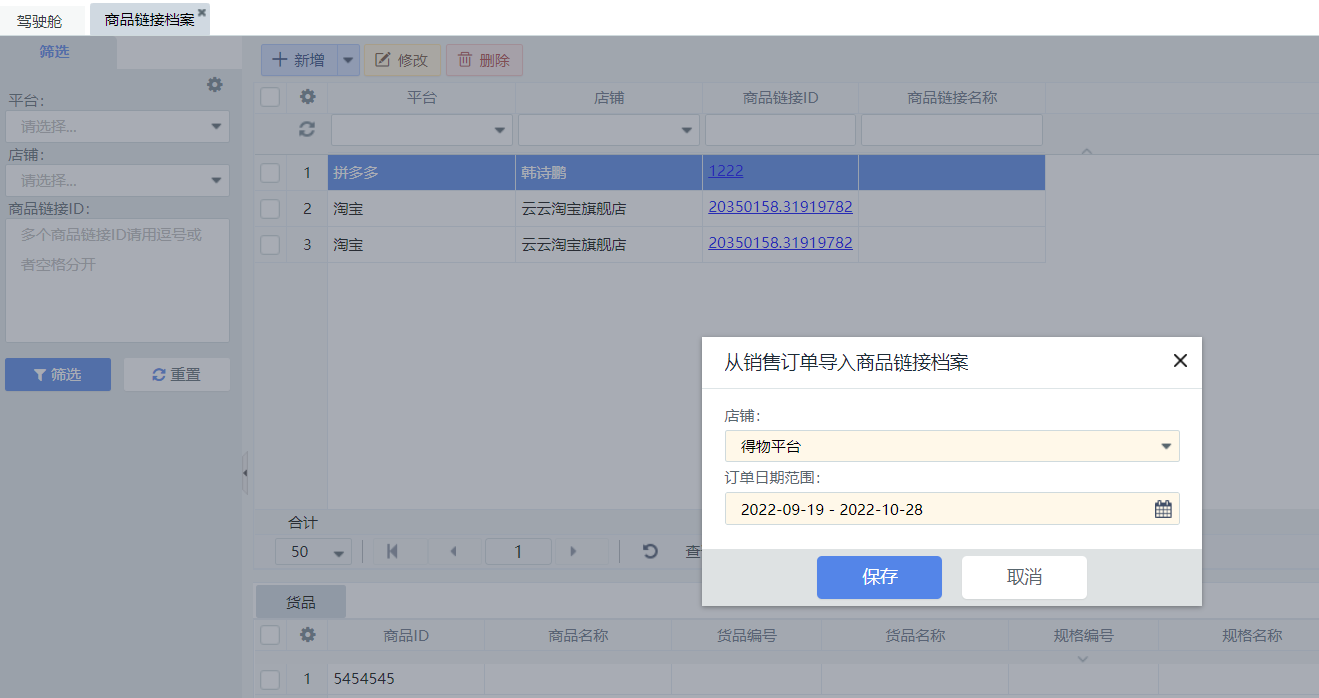This screenshot has height=698, width=1319.
Task: Switch to the 驾驶舱 tab
Action: click(40, 20)
